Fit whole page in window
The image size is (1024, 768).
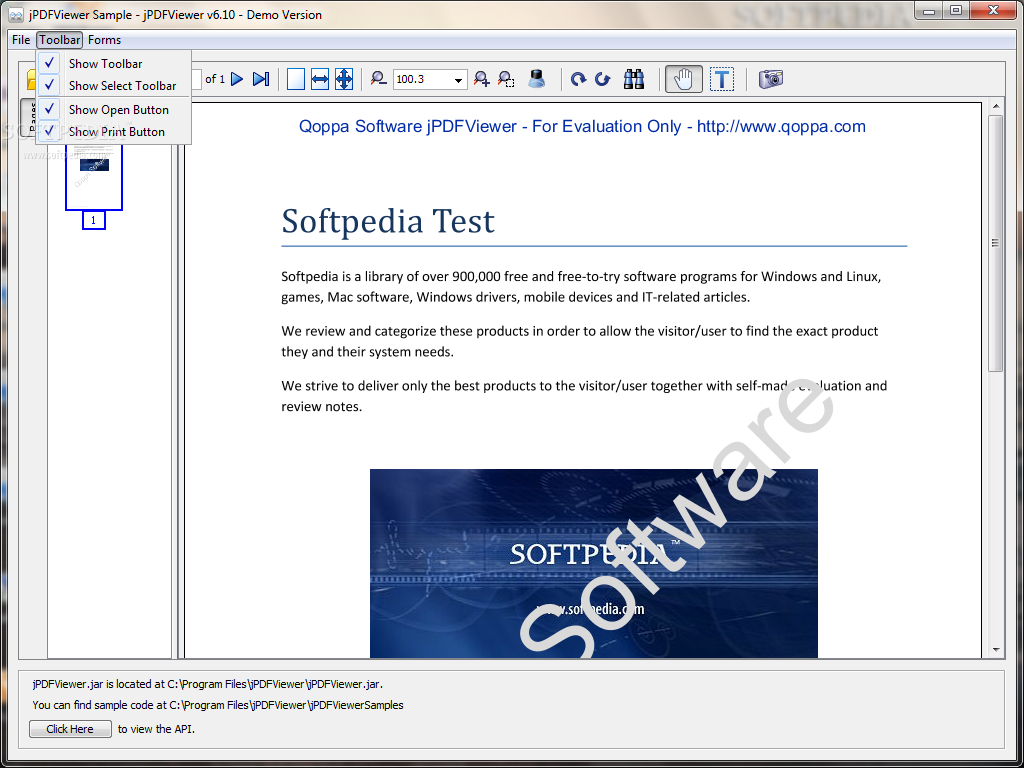coord(344,79)
